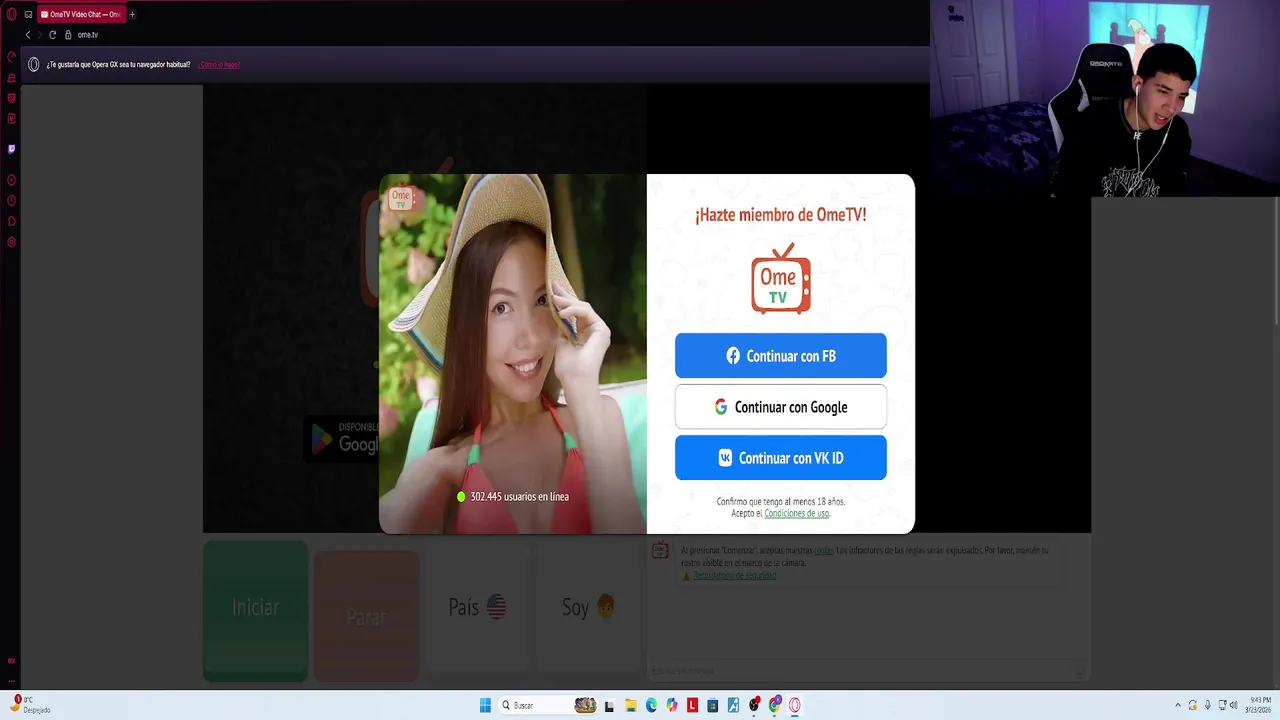The width and height of the screenshot is (1280, 720).
Task: Open History clock icon in sidebar
Action: pos(11,201)
